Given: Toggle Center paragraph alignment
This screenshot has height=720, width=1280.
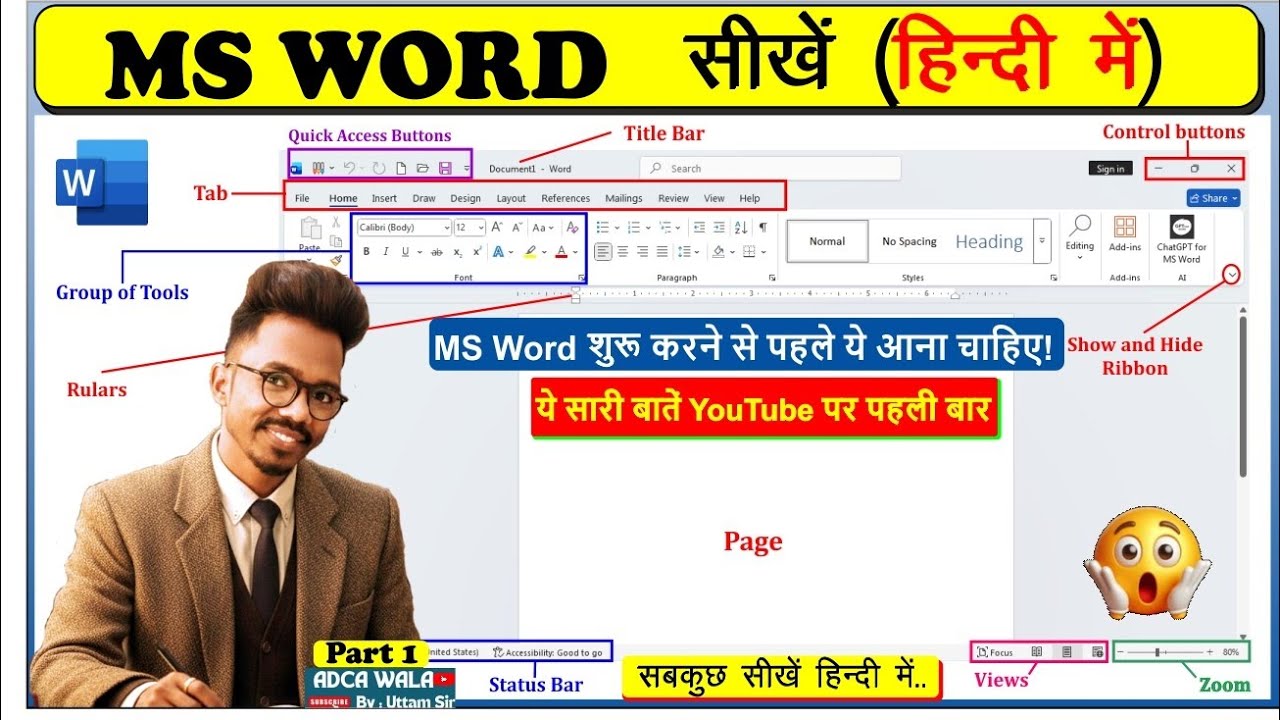Looking at the screenshot, I should [x=623, y=252].
